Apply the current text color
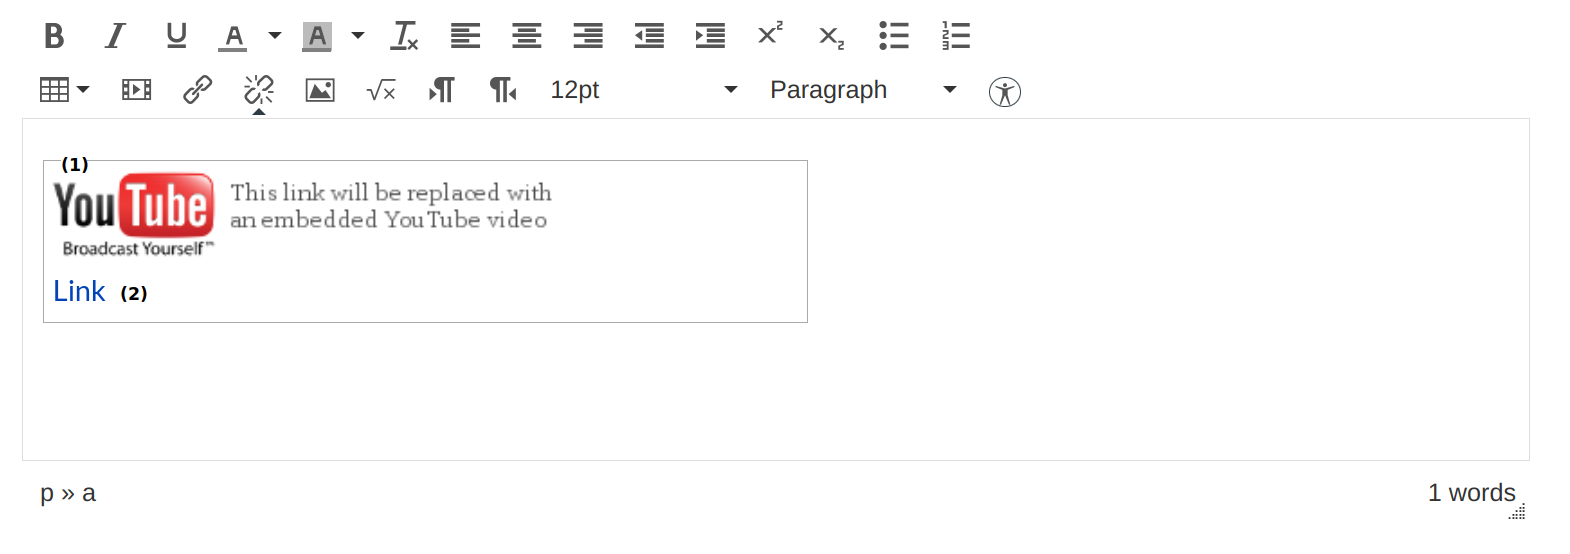1570x554 pixels. 233,36
